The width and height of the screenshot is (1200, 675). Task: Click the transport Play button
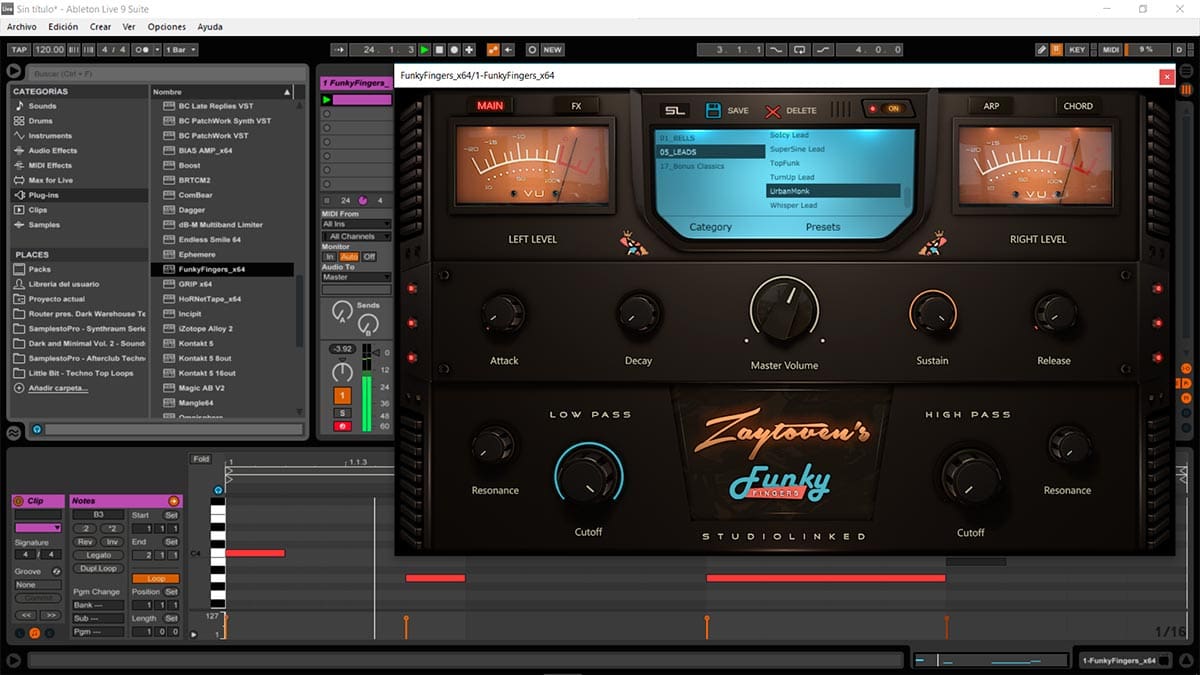point(425,49)
